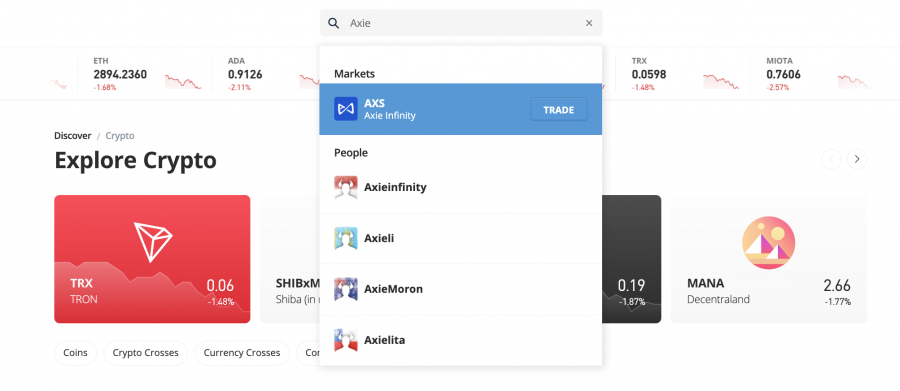Select the Coins filter chip
Screen dimensions: 900x391
(x=76, y=353)
